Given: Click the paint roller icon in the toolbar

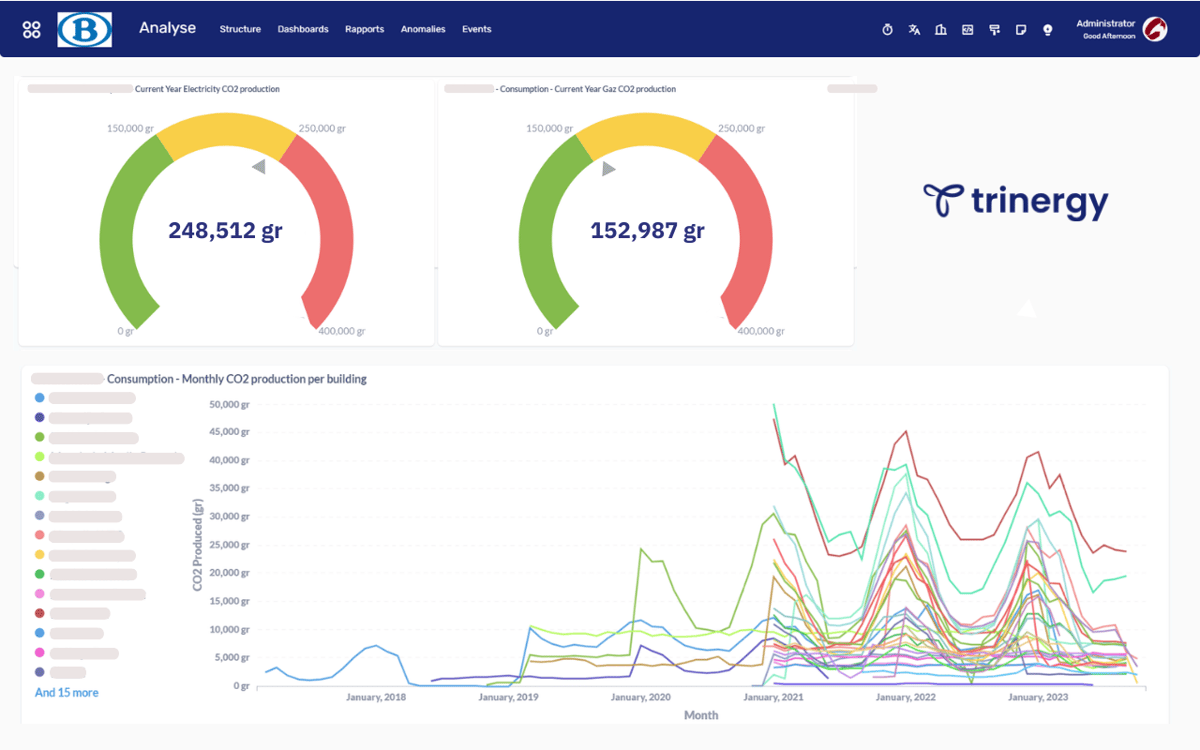Looking at the screenshot, I should 994,30.
